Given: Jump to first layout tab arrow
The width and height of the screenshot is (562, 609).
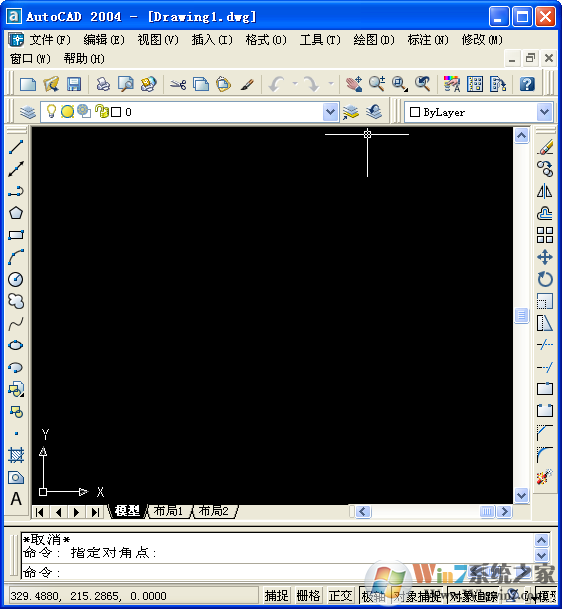Looking at the screenshot, I should (x=40, y=512).
